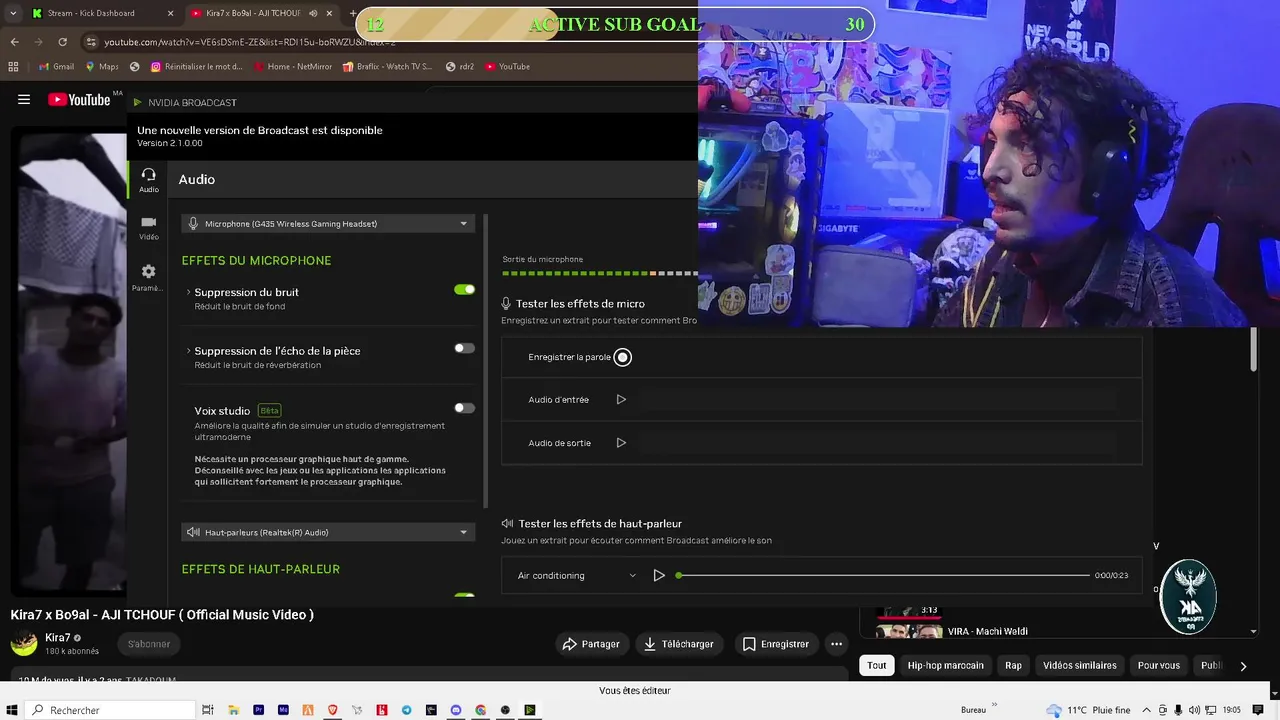This screenshot has height=720, width=1280.
Task: Open the YouTube hamburger guide menu
Action: click(x=24, y=99)
